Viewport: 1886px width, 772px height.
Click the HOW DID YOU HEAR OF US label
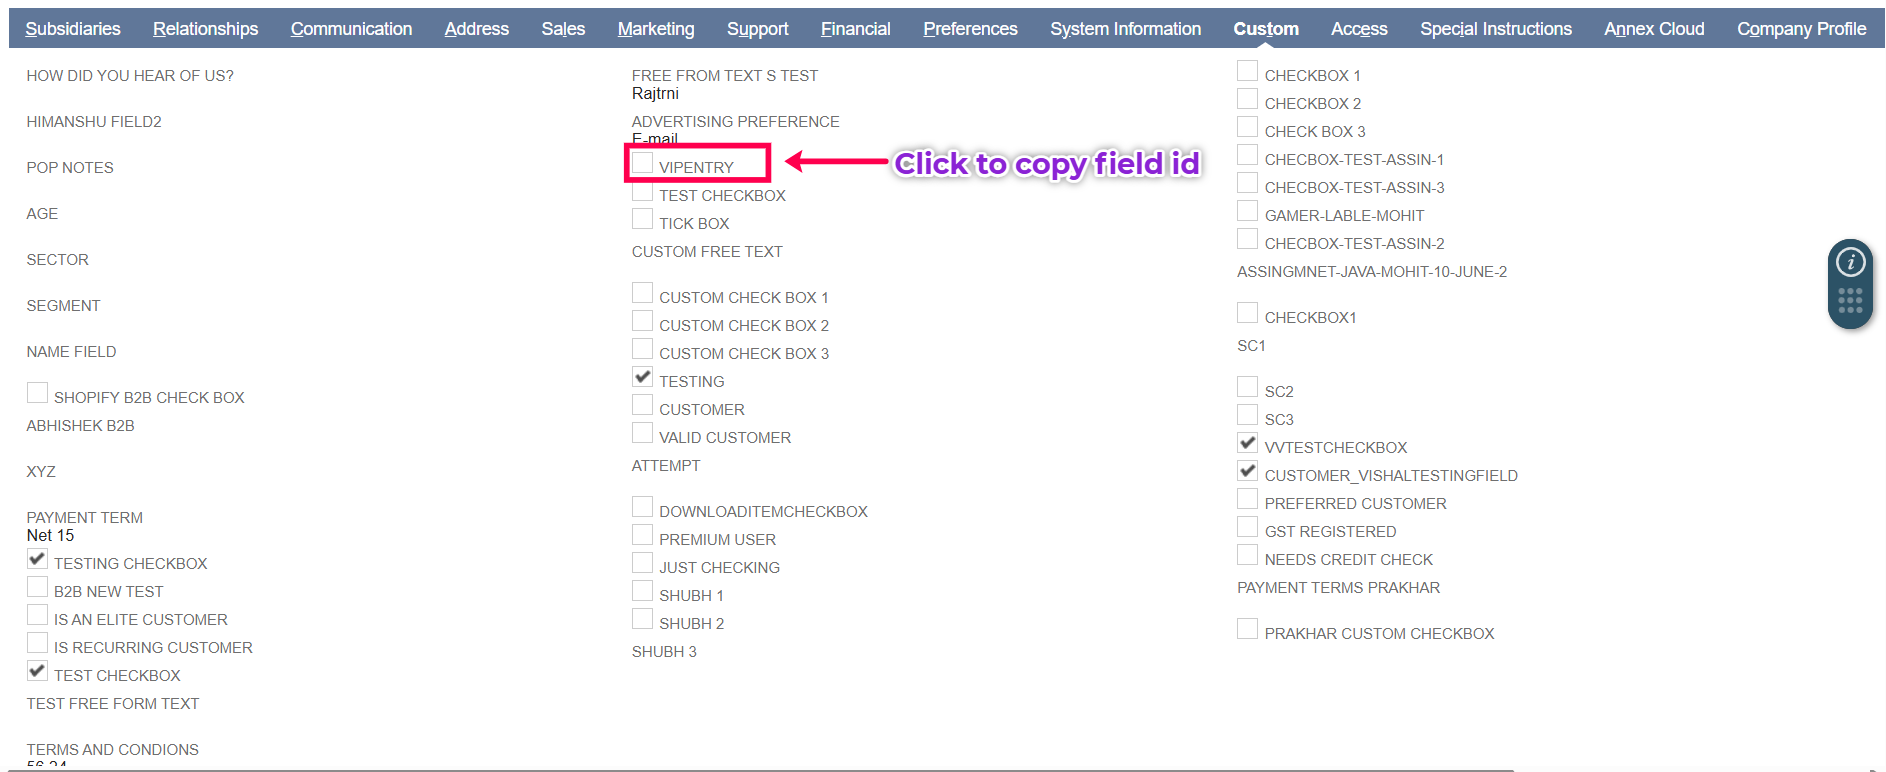pyautogui.click(x=130, y=76)
